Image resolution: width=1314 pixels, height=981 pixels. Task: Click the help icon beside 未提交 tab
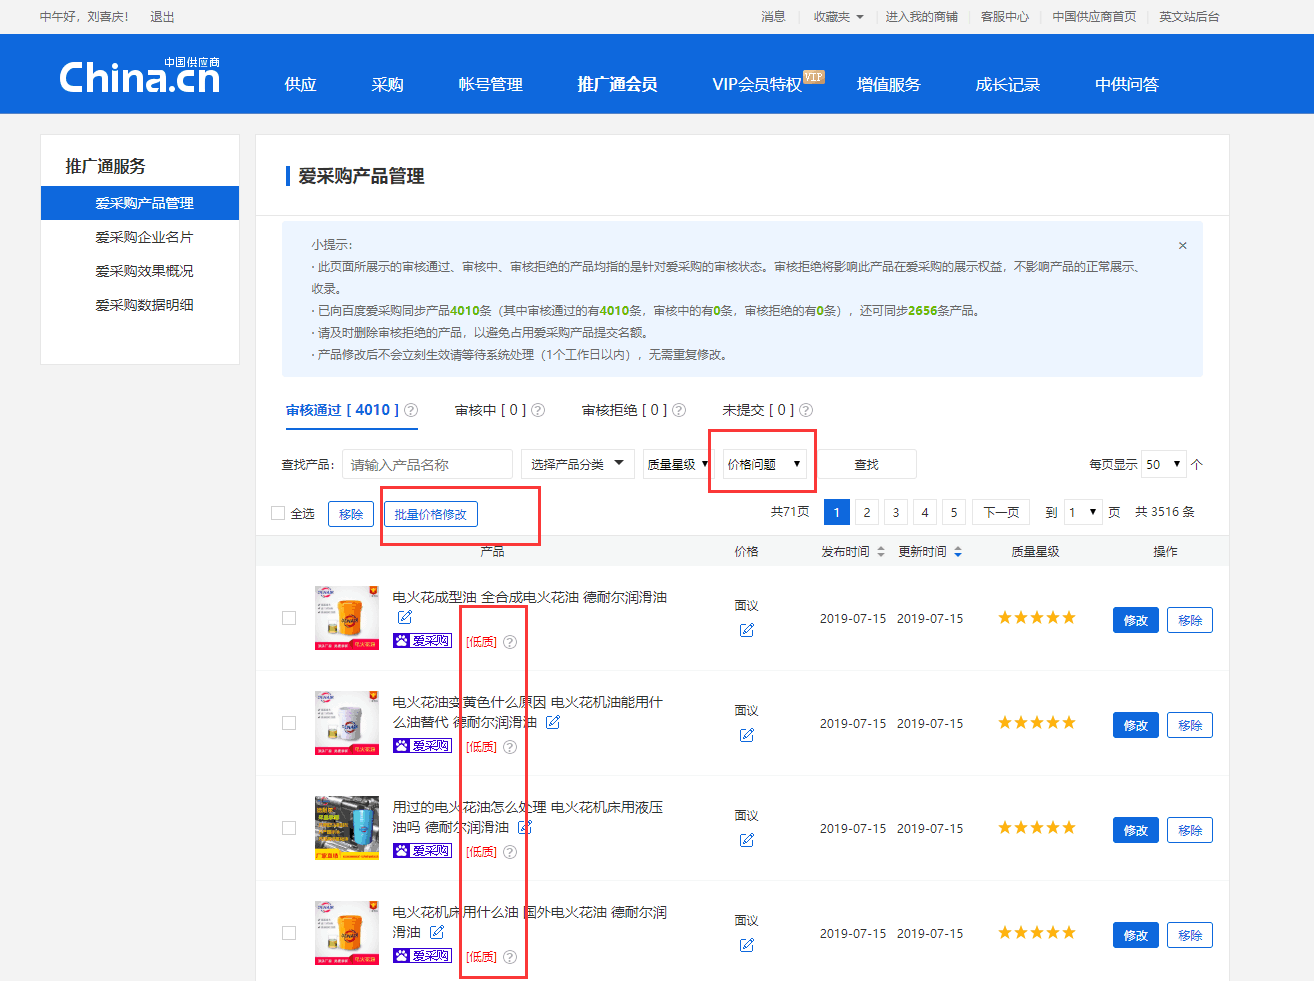(806, 410)
